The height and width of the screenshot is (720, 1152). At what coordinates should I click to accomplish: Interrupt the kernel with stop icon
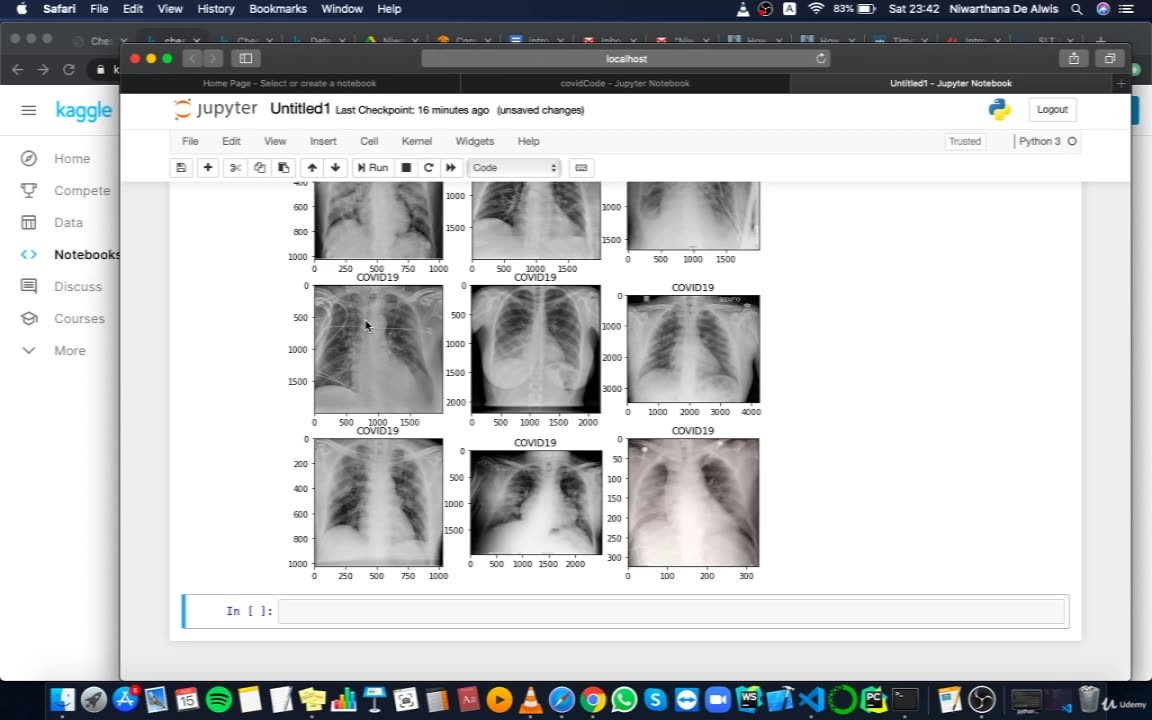(406, 168)
